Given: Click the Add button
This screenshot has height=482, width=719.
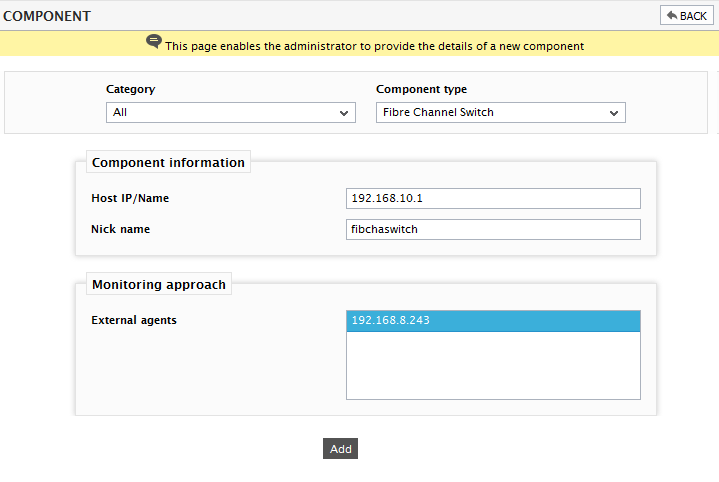Looking at the screenshot, I should click(340, 449).
